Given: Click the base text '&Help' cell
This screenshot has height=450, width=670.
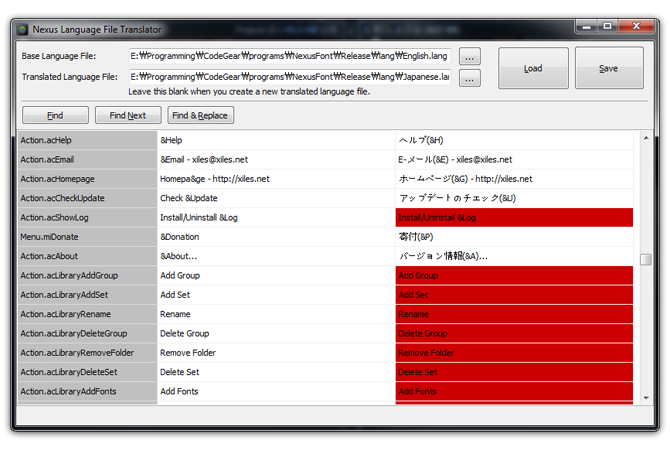Looking at the screenshot, I should (x=276, y=140).
